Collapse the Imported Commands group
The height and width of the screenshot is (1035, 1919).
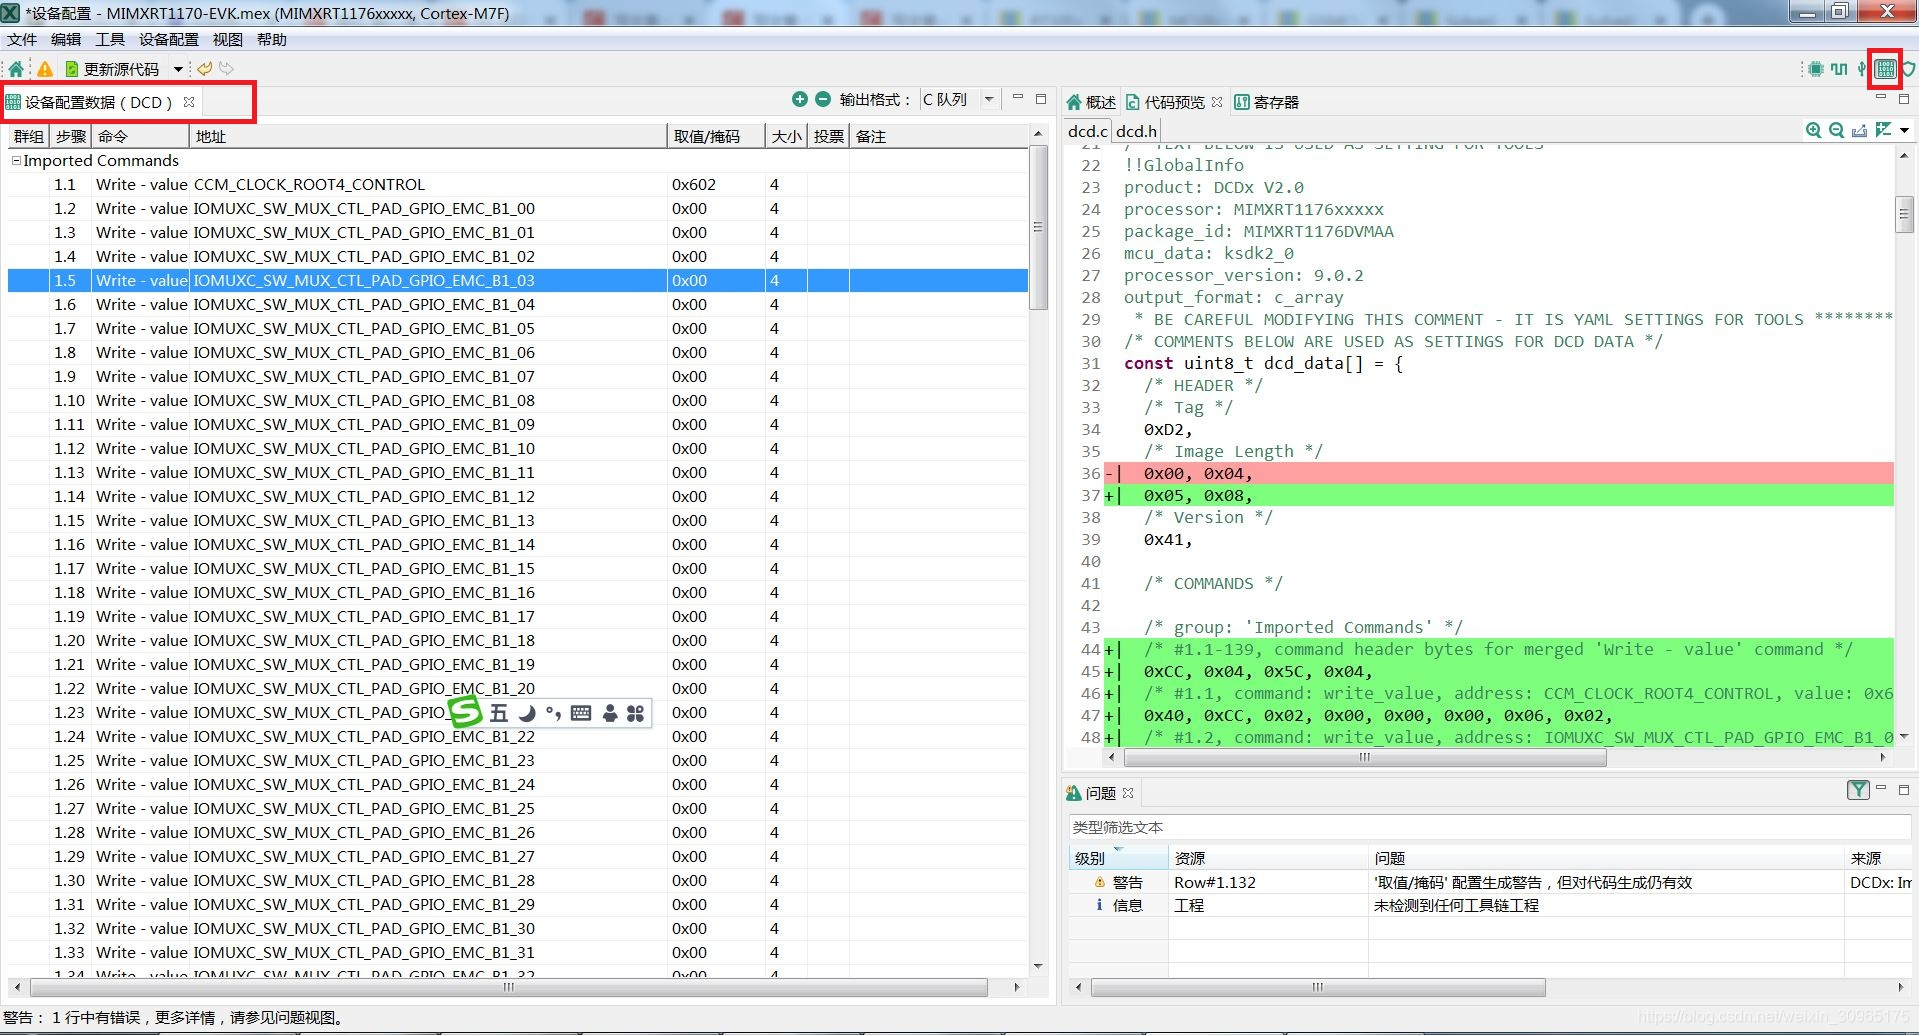click(15, 161)
